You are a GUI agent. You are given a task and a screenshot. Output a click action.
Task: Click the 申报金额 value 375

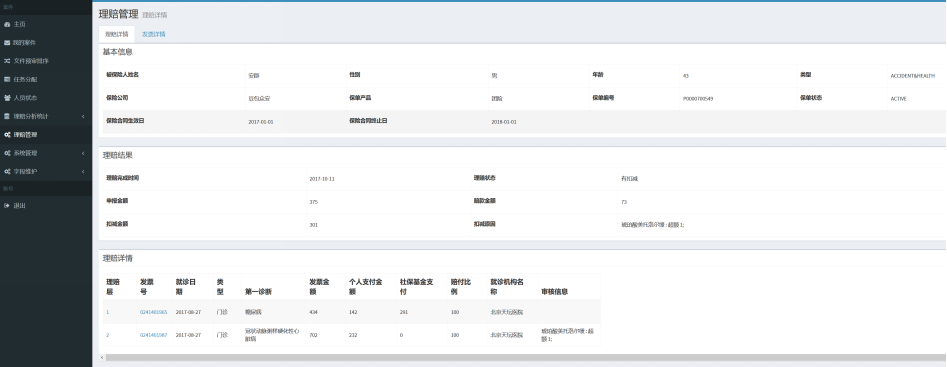(x=313, y=202)
